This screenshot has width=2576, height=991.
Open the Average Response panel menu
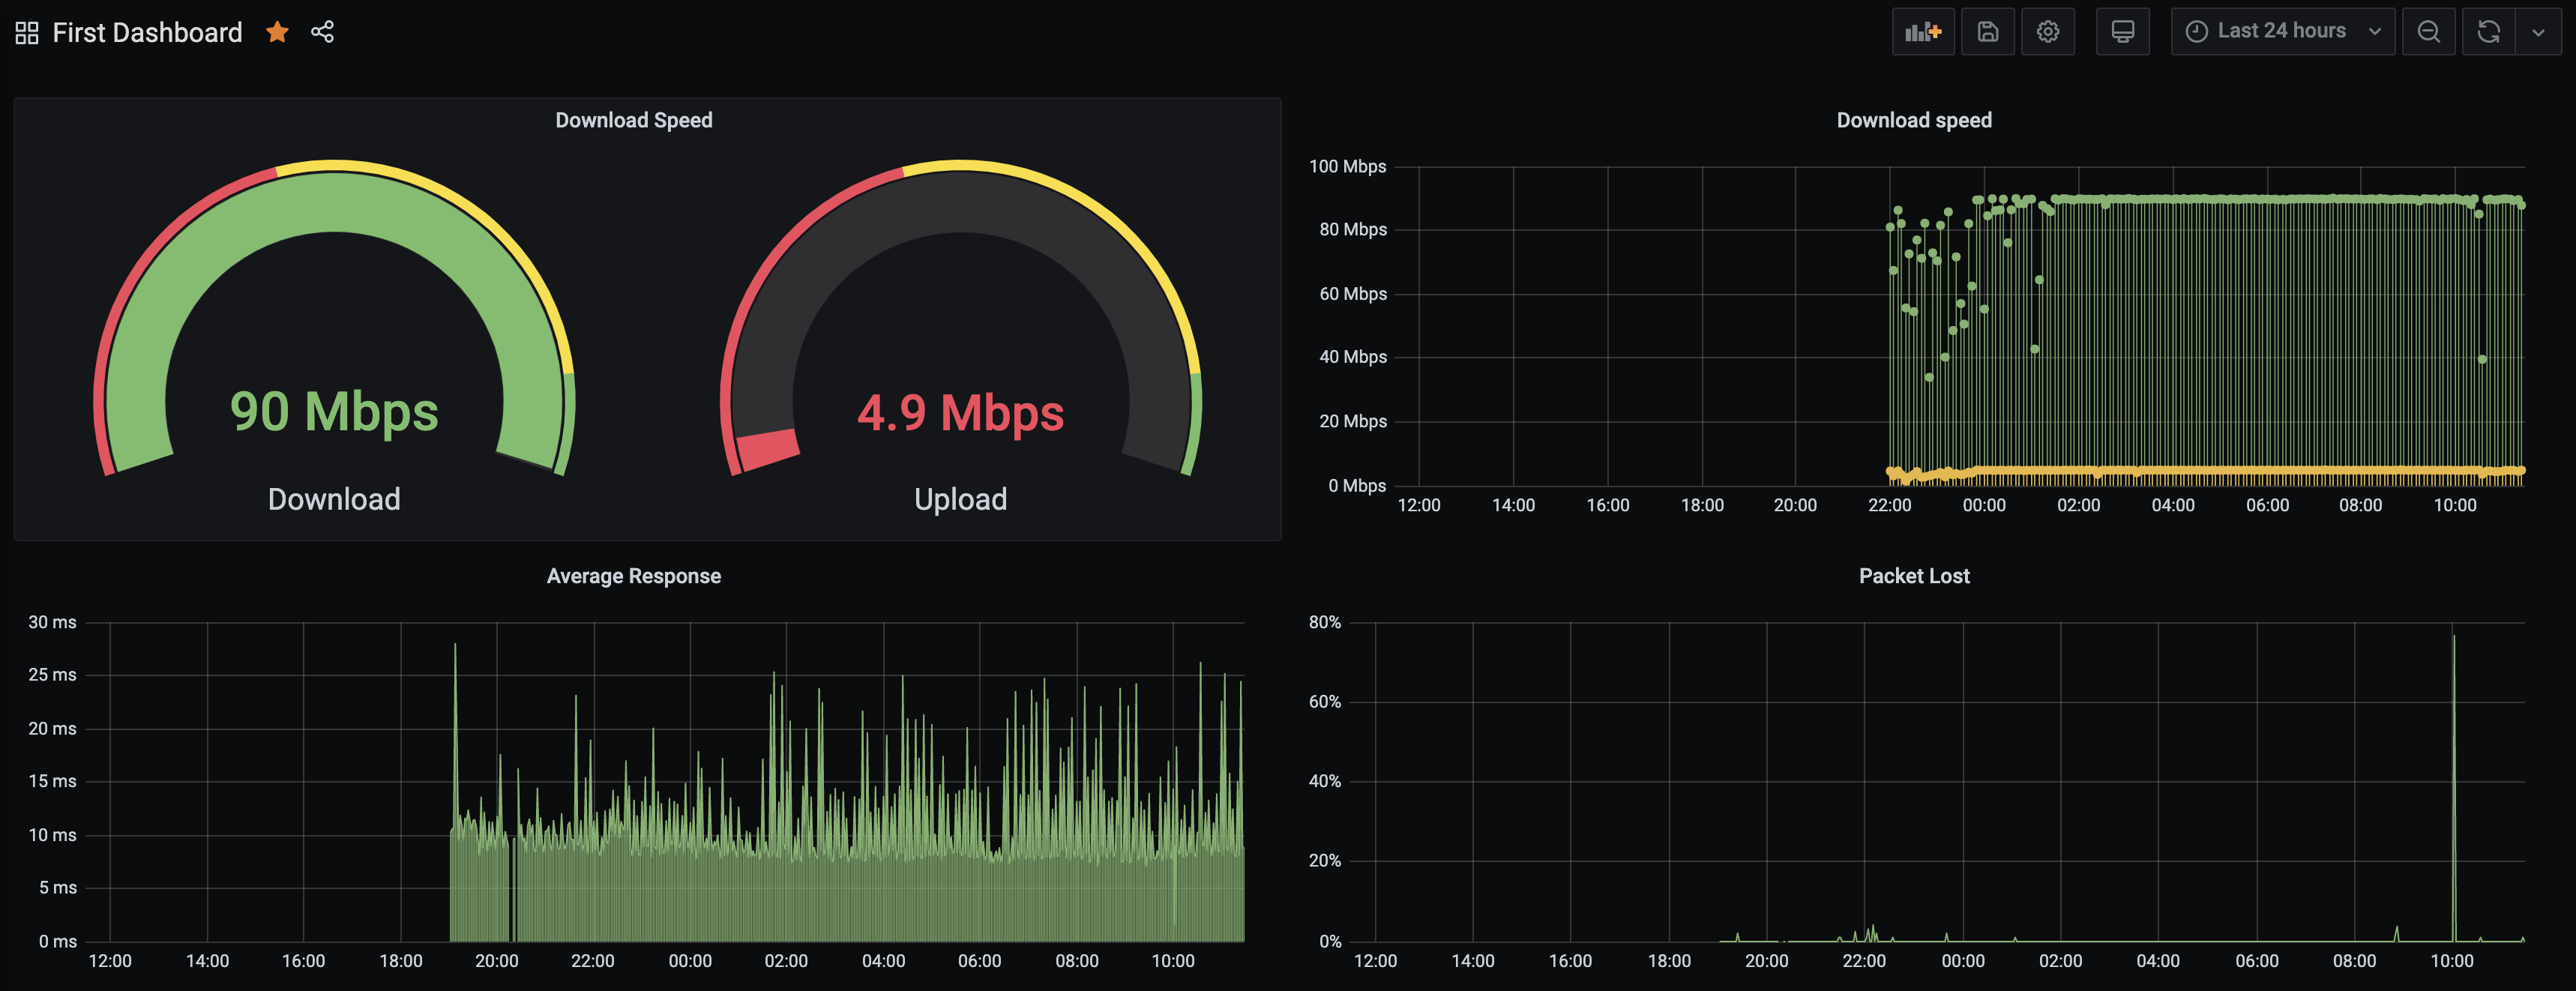click(x=633, y=575)
